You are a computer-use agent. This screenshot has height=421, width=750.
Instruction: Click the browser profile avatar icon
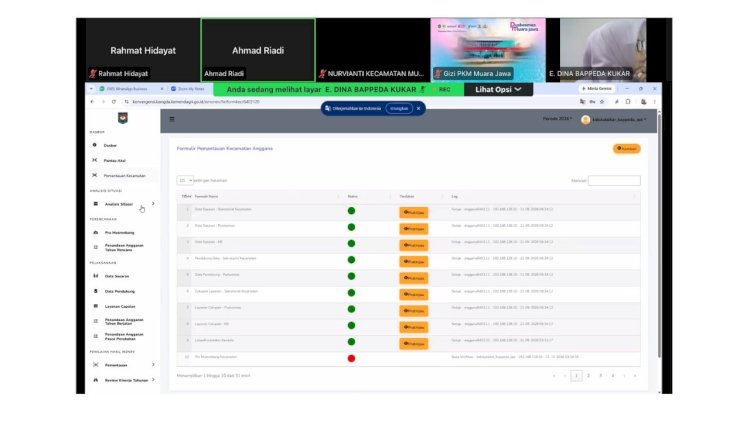643,102
